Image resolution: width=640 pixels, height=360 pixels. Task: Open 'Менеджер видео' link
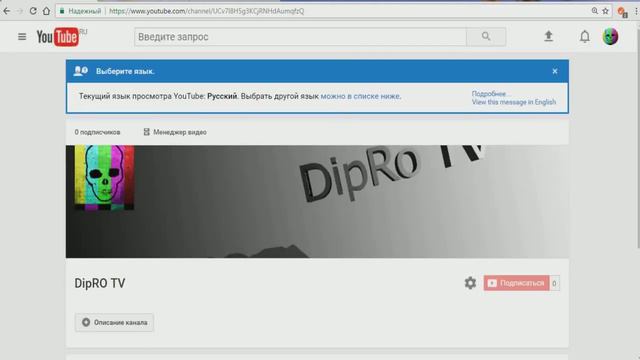(x=180, y=132)
